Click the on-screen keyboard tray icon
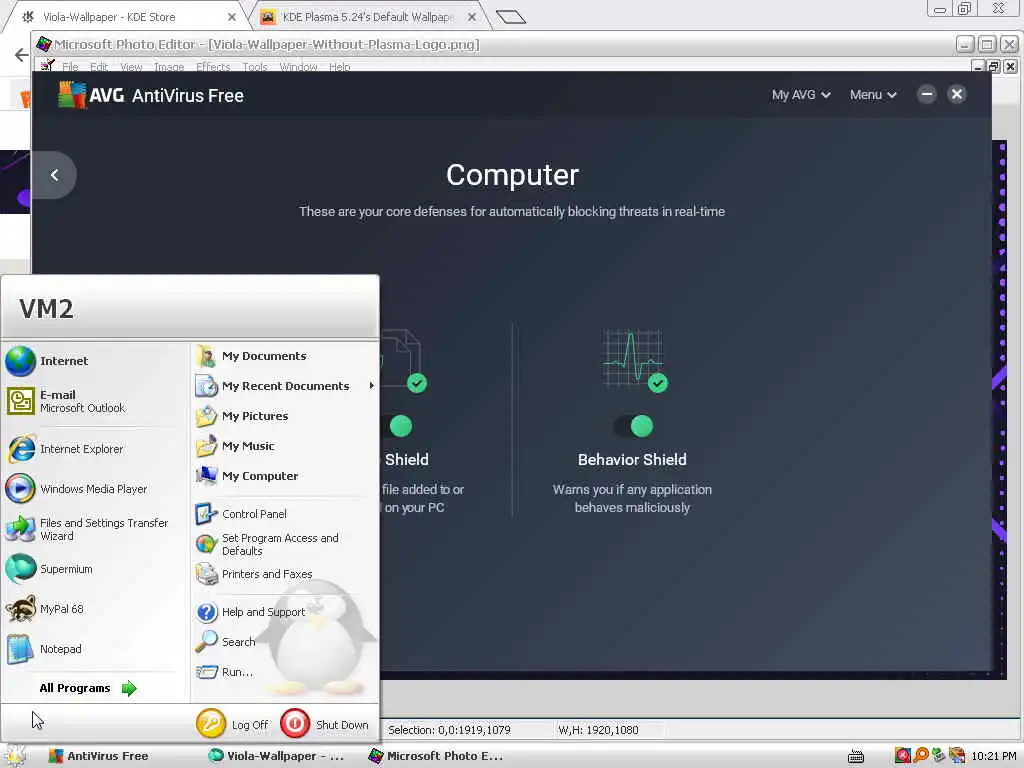Viewport: 1024px width, 768px height. point(856,756)
